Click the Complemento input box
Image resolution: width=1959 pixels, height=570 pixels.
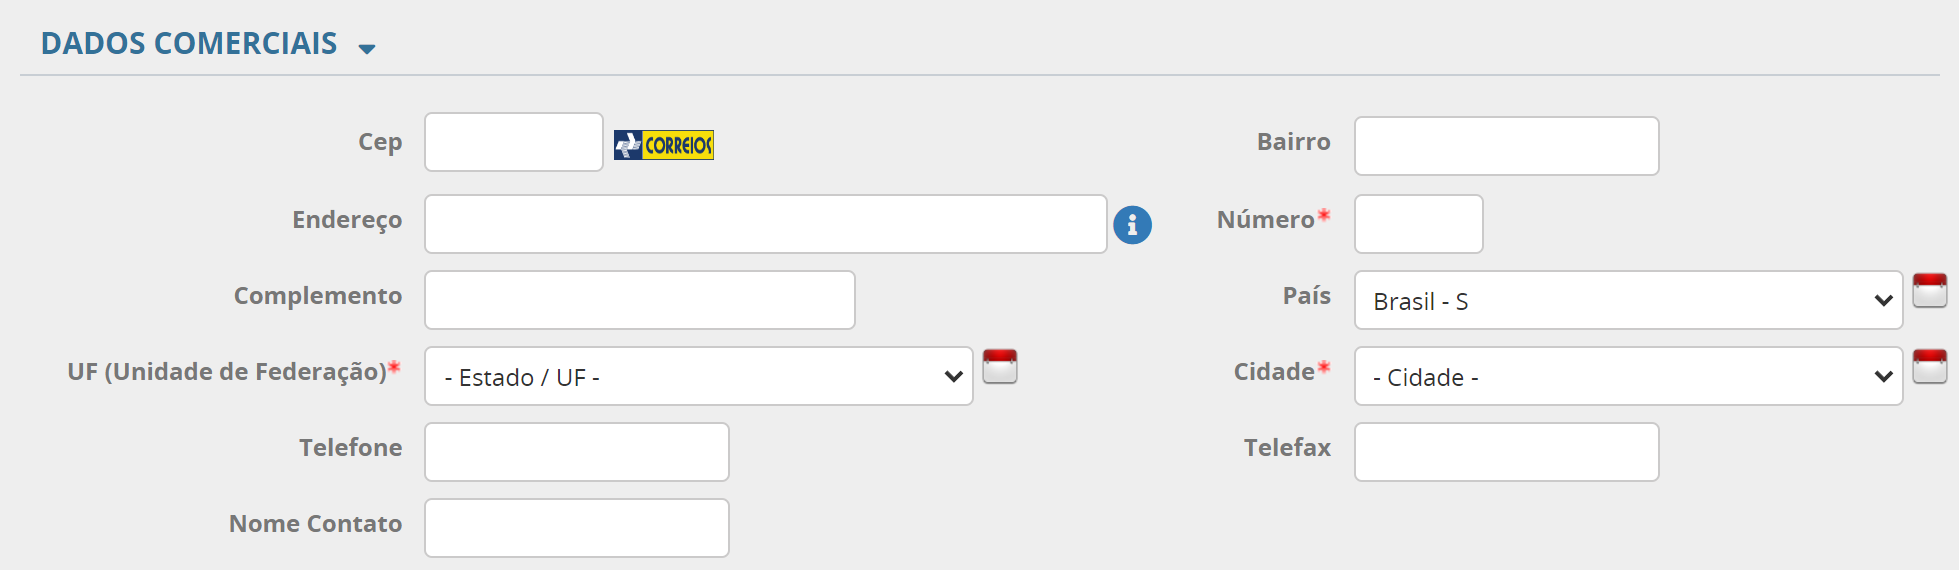(639, 300)
